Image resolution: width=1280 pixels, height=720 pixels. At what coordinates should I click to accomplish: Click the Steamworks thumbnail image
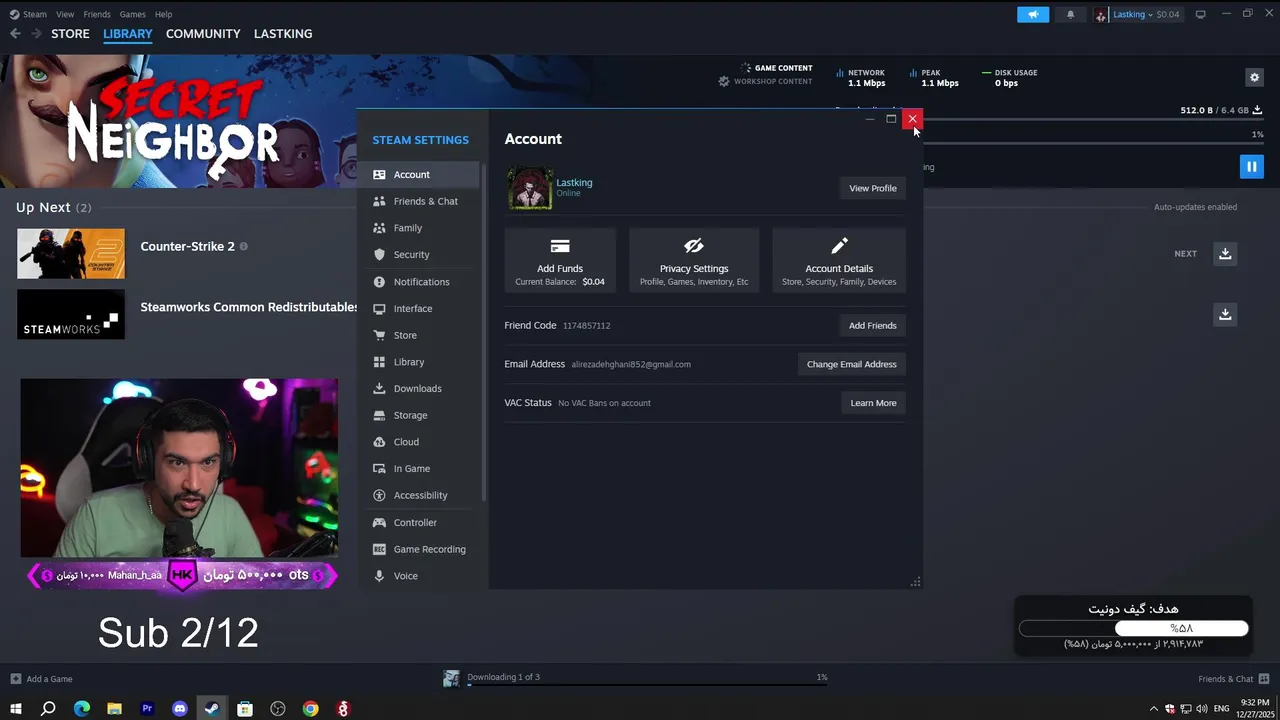click(71, 314)
